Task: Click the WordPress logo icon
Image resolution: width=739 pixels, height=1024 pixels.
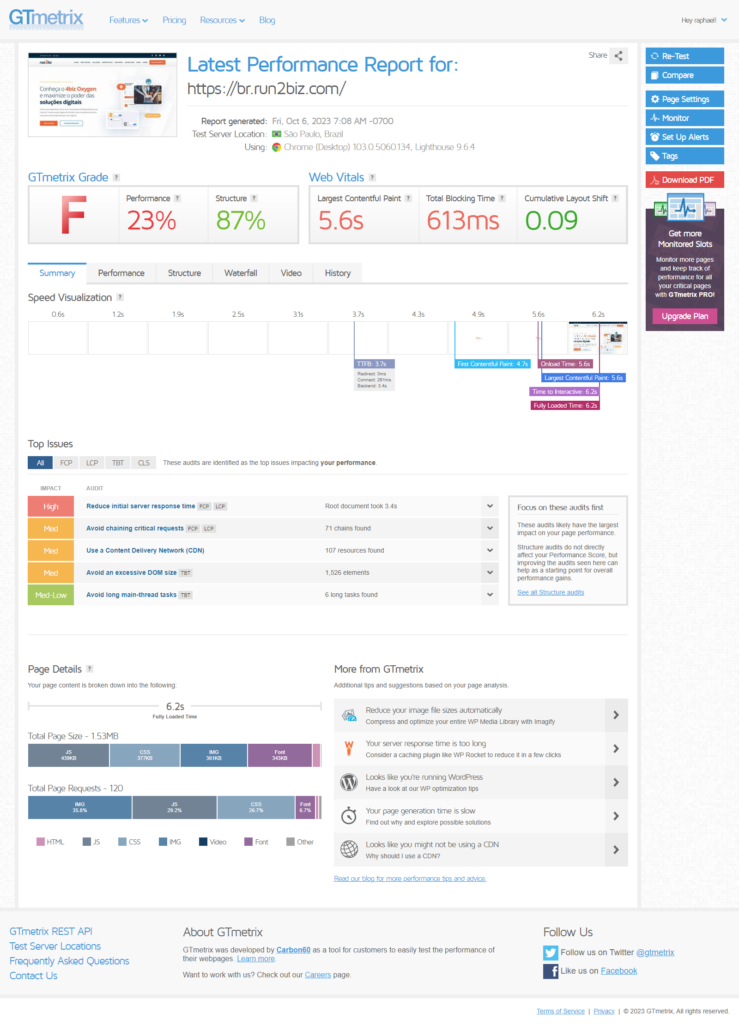Action: (x=349, y=782)
